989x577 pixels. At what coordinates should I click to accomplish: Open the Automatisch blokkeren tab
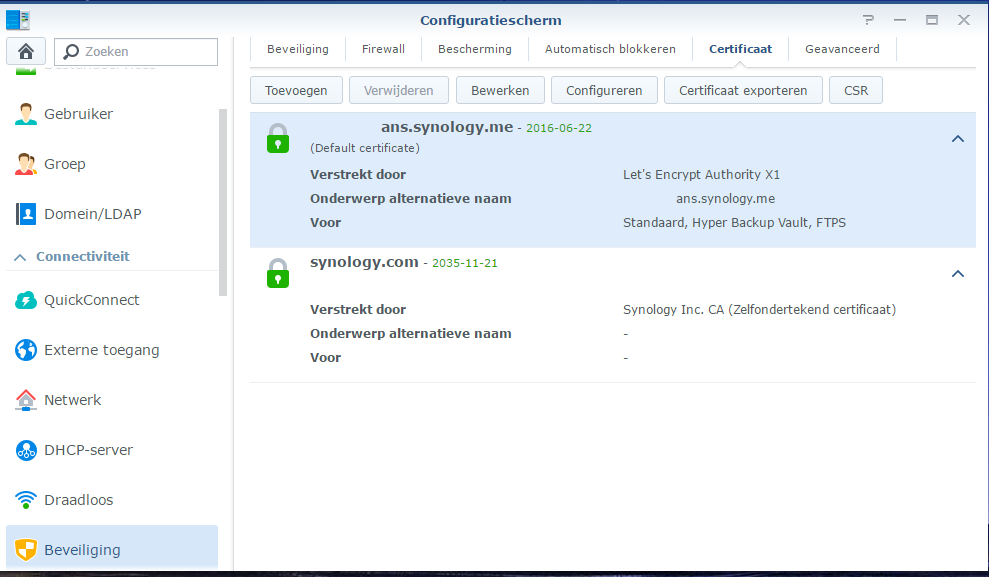click(610, 49)
